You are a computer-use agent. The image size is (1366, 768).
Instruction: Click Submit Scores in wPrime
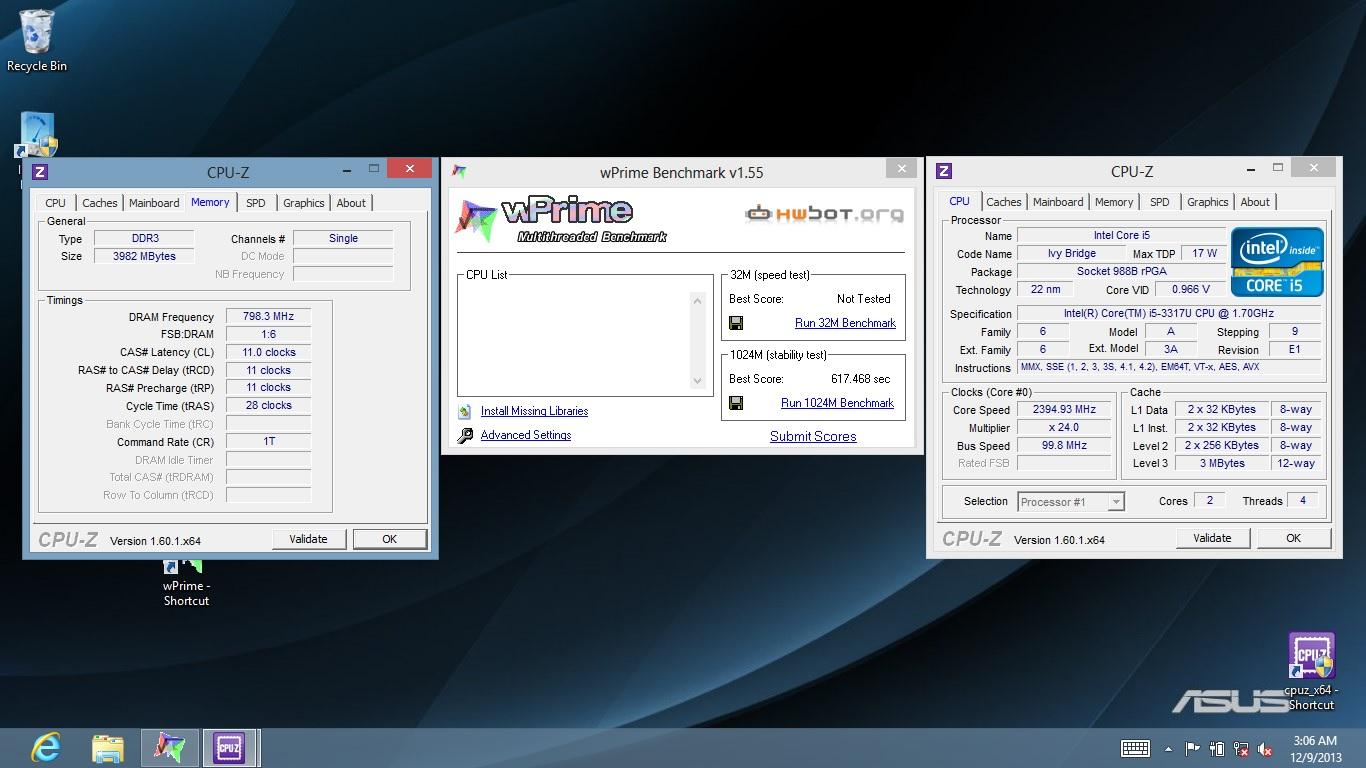813,436
